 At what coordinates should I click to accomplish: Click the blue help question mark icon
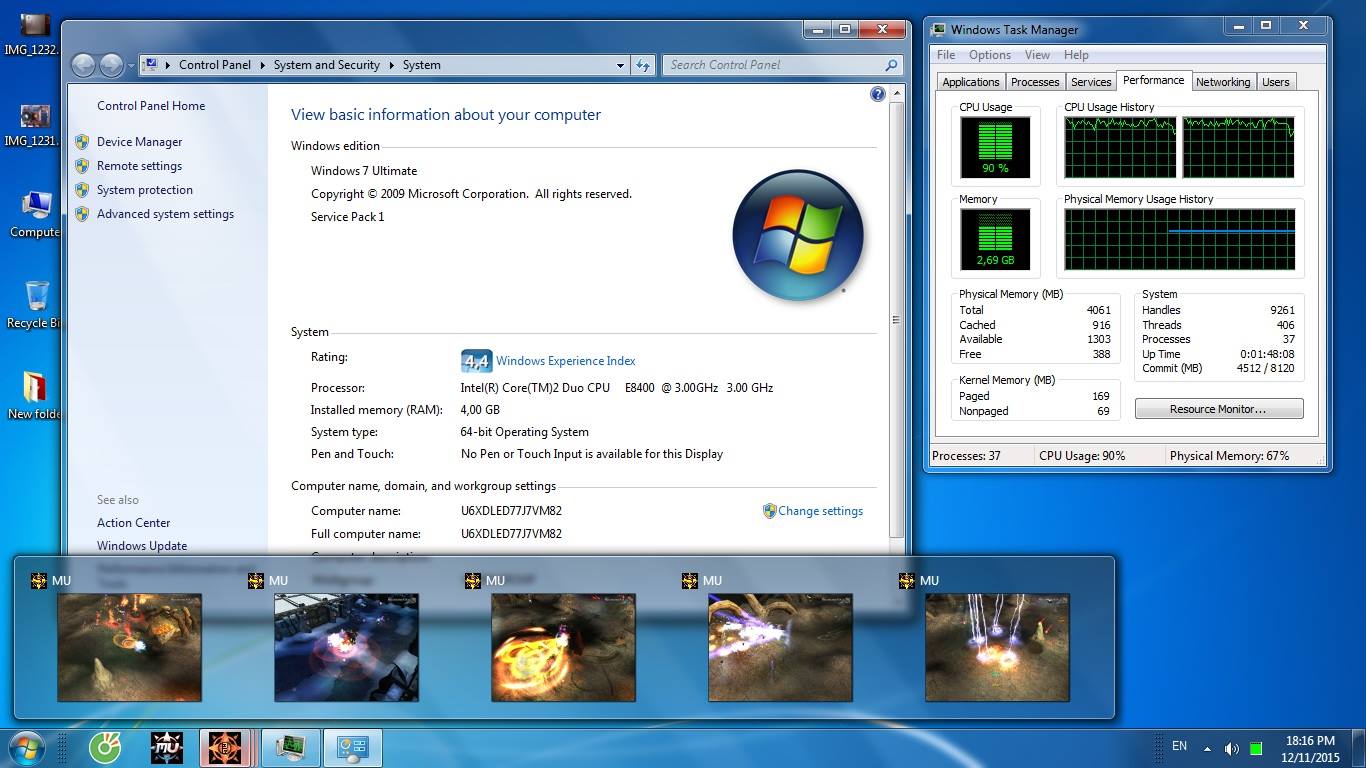pos(877,94)
